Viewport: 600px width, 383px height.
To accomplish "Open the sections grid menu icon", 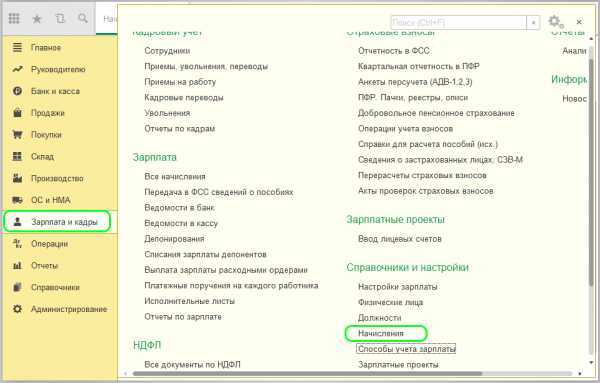I will (x=14, y=18).
